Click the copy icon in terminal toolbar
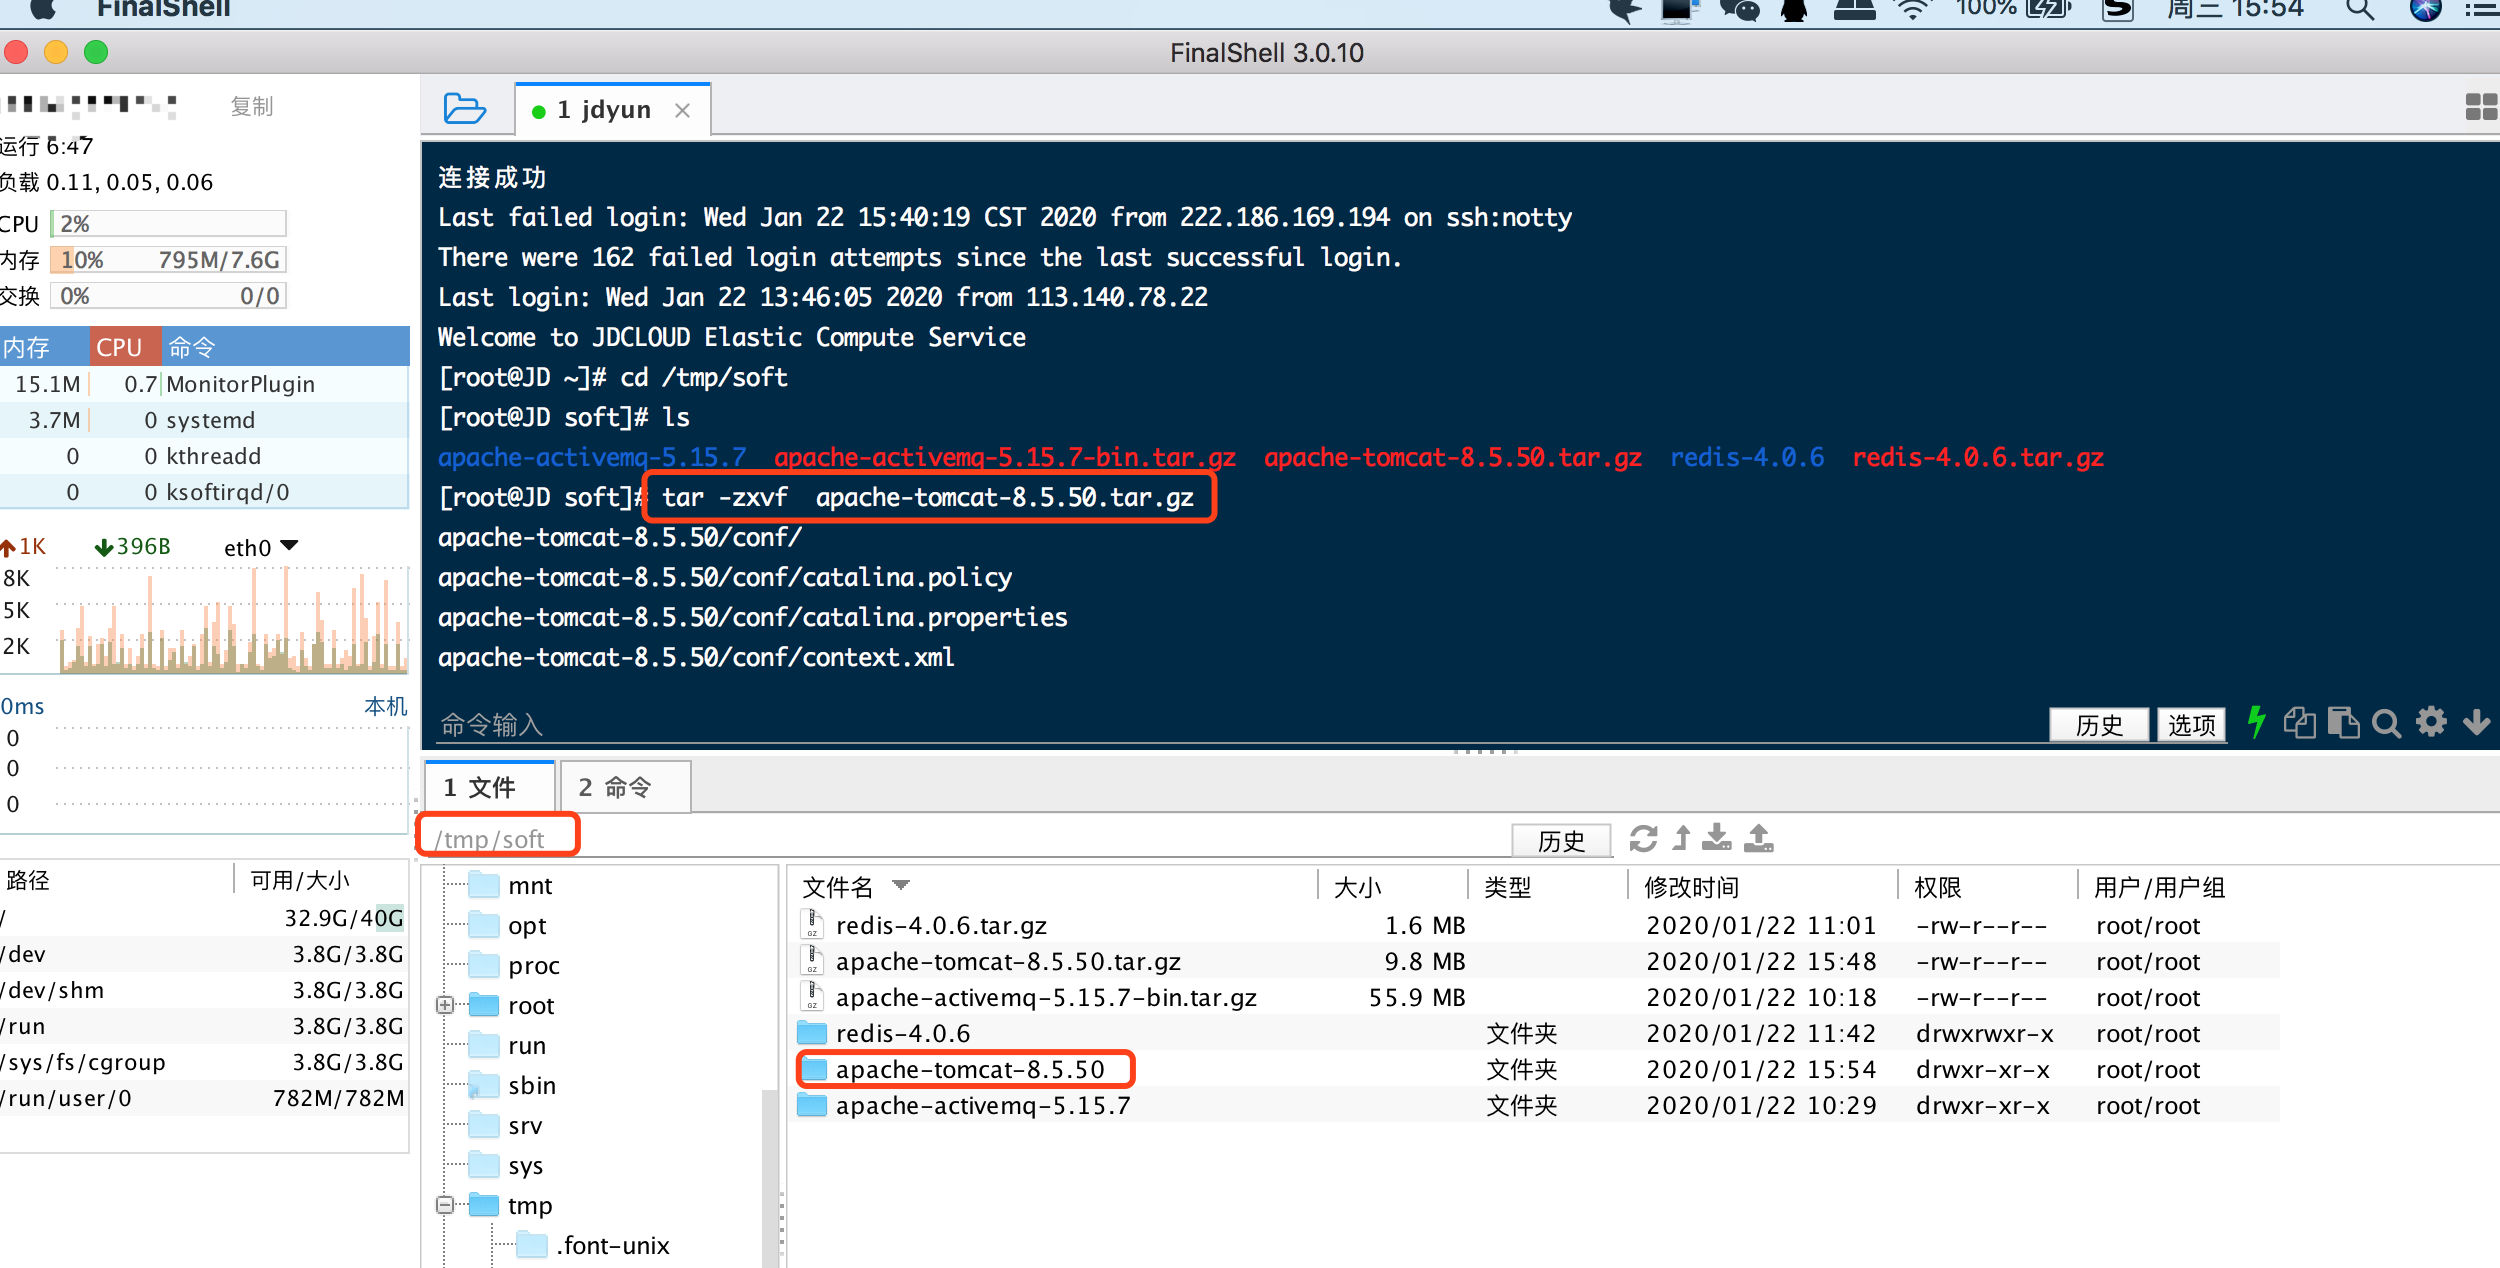Image resolution: width=2500 pixels, height=1268 pixels. pyautogui.click(x=2299, y=722)
